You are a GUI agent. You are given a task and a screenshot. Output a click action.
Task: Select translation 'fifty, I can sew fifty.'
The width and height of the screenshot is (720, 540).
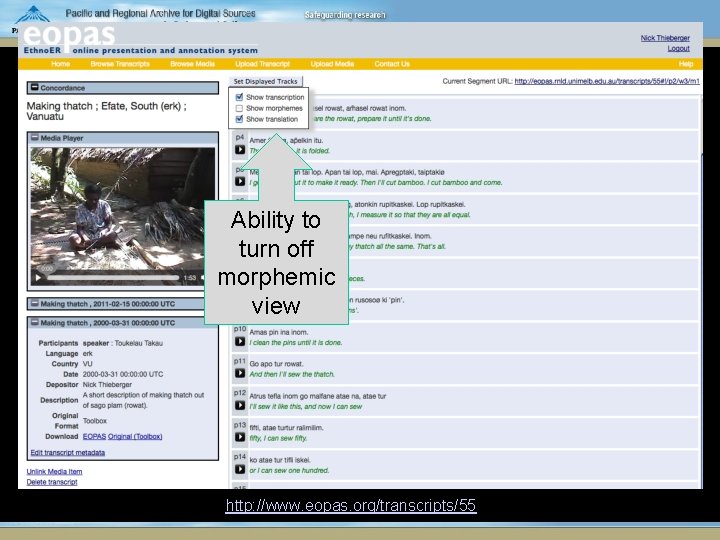[278, 438]
